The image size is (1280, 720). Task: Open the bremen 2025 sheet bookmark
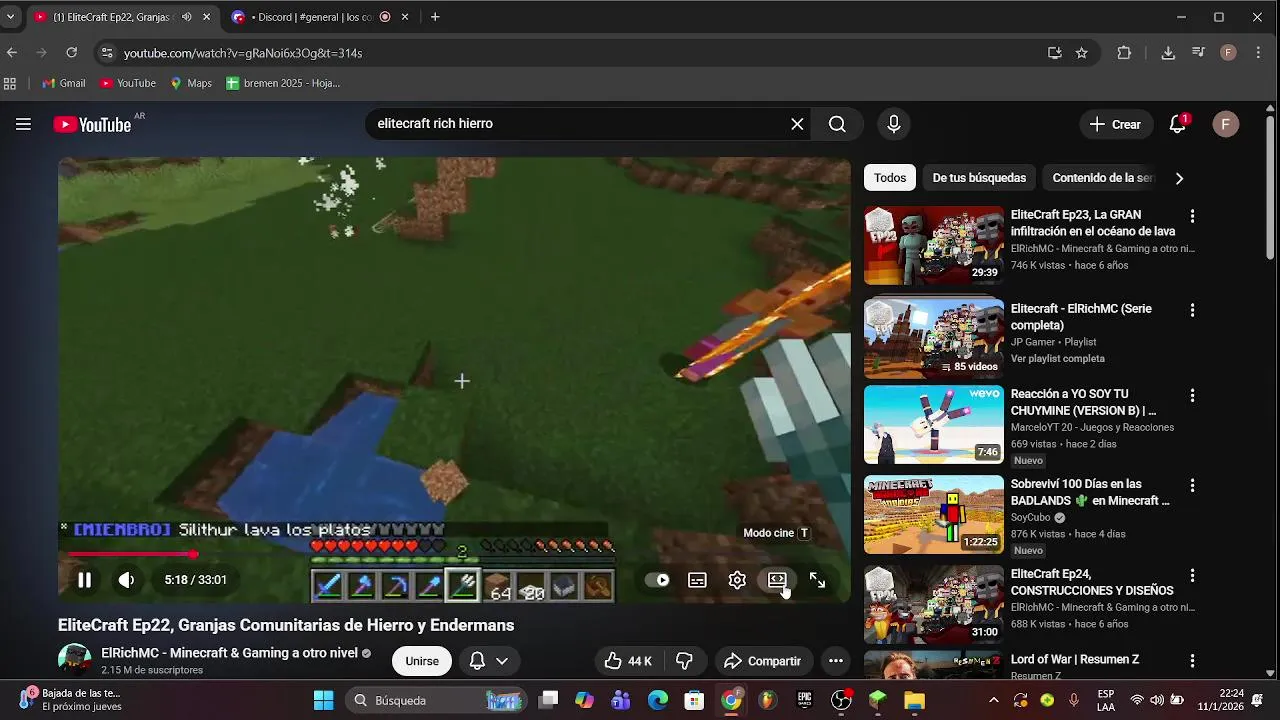tap(283, 83)
